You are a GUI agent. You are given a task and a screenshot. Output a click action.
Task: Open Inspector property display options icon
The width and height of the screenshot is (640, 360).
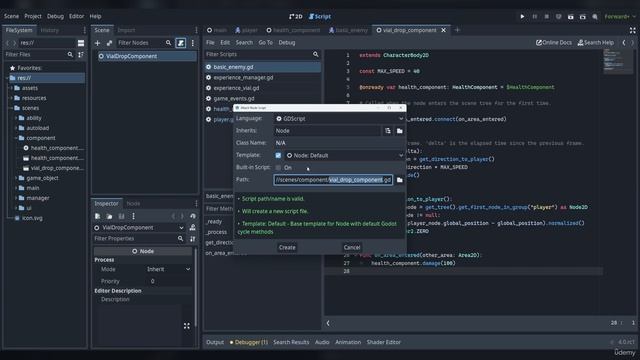[x=192, y=239]
